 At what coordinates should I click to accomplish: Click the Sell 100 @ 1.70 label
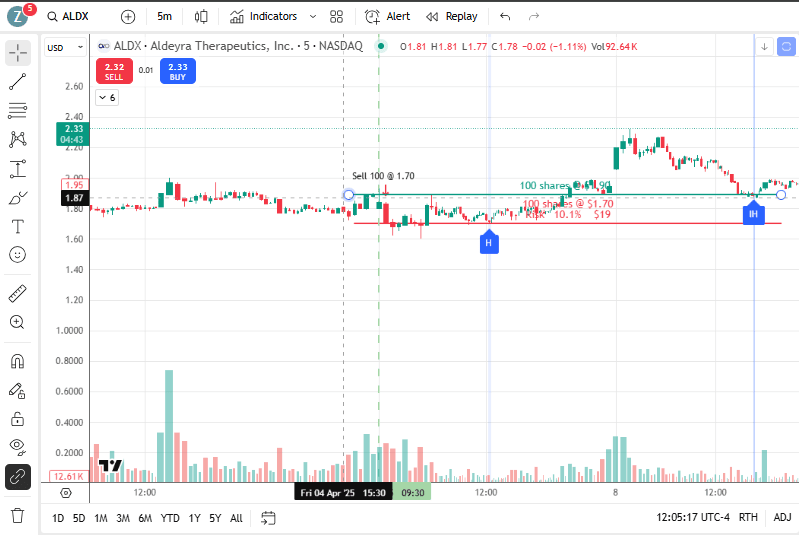[383, 176]
